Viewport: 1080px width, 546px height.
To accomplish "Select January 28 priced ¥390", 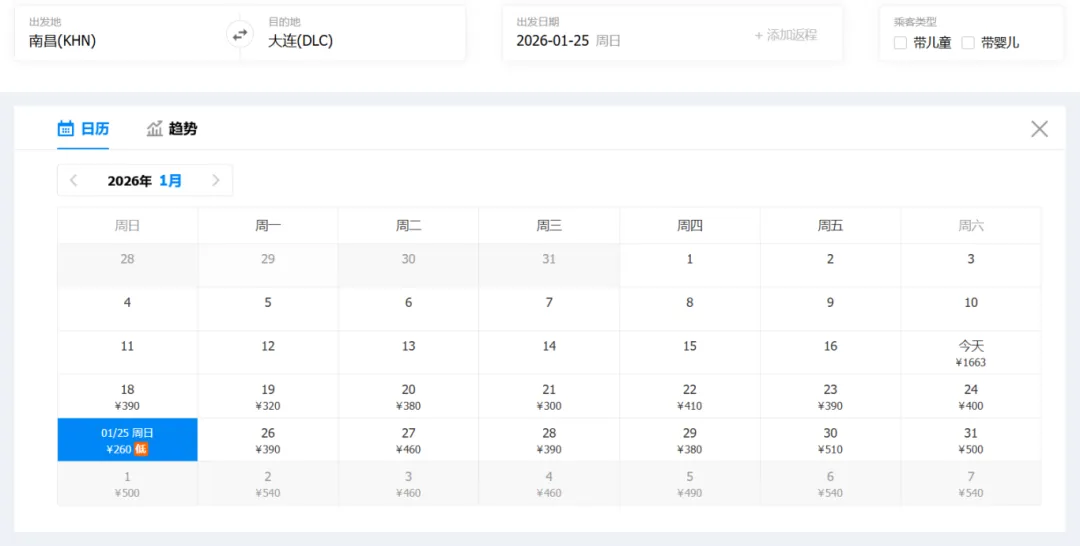I will point(549,440).
